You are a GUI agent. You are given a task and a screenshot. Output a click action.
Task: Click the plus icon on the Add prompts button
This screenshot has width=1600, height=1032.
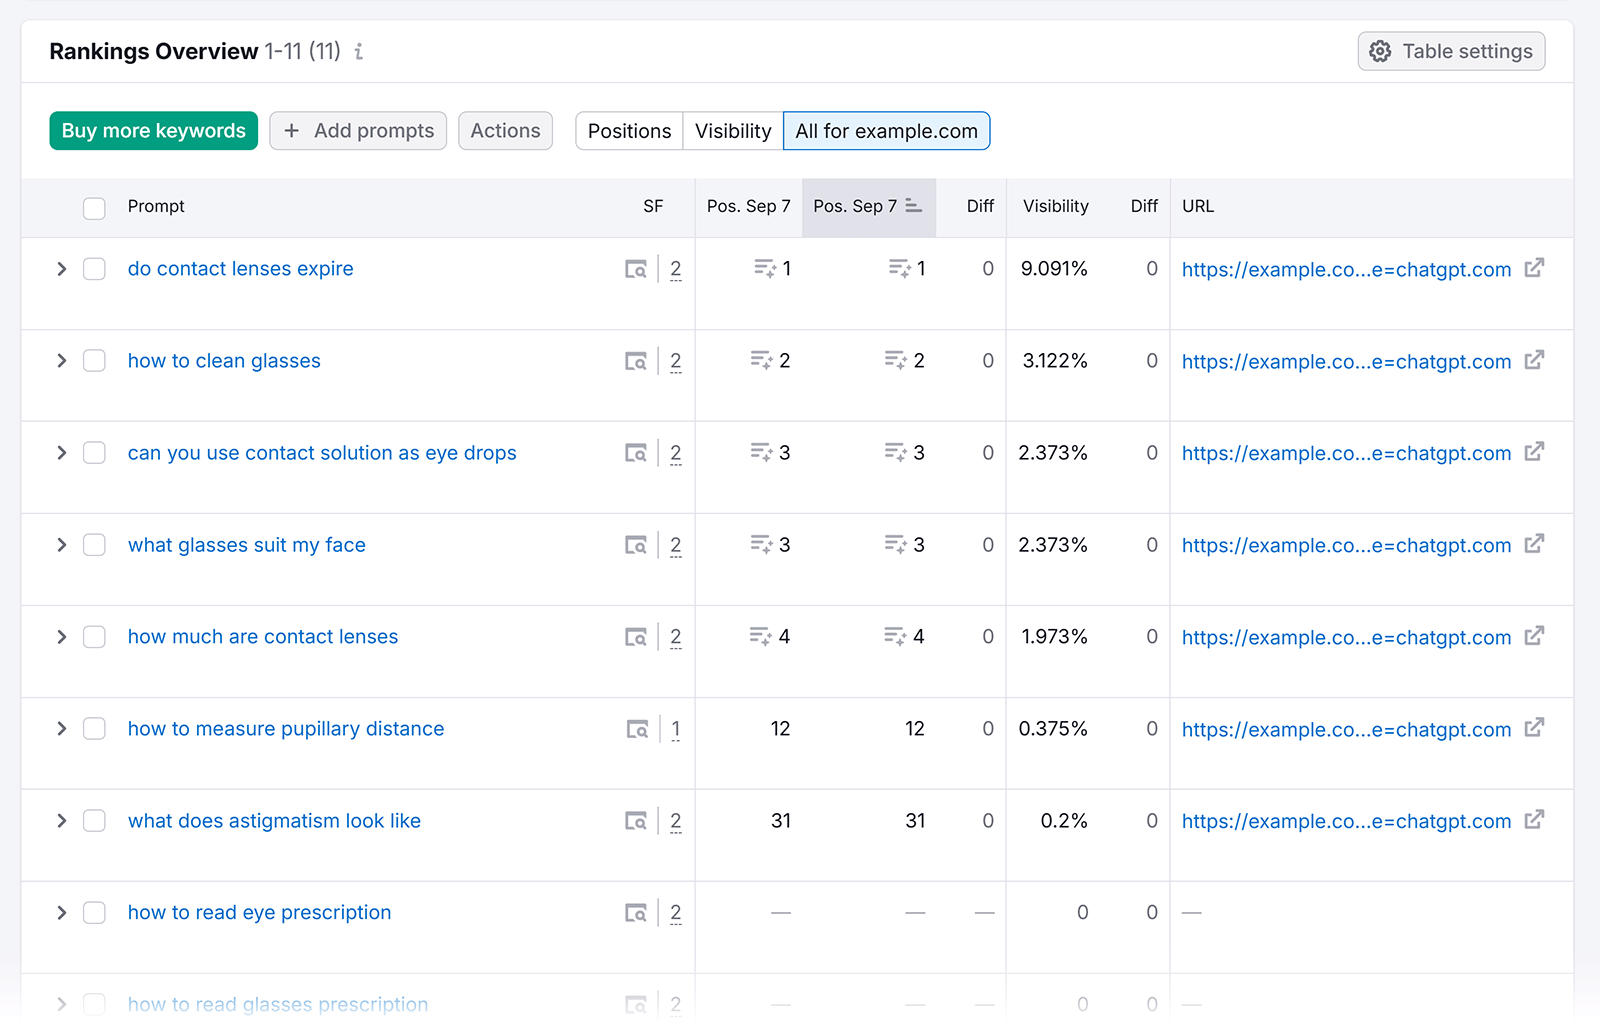tap(292, 130)
